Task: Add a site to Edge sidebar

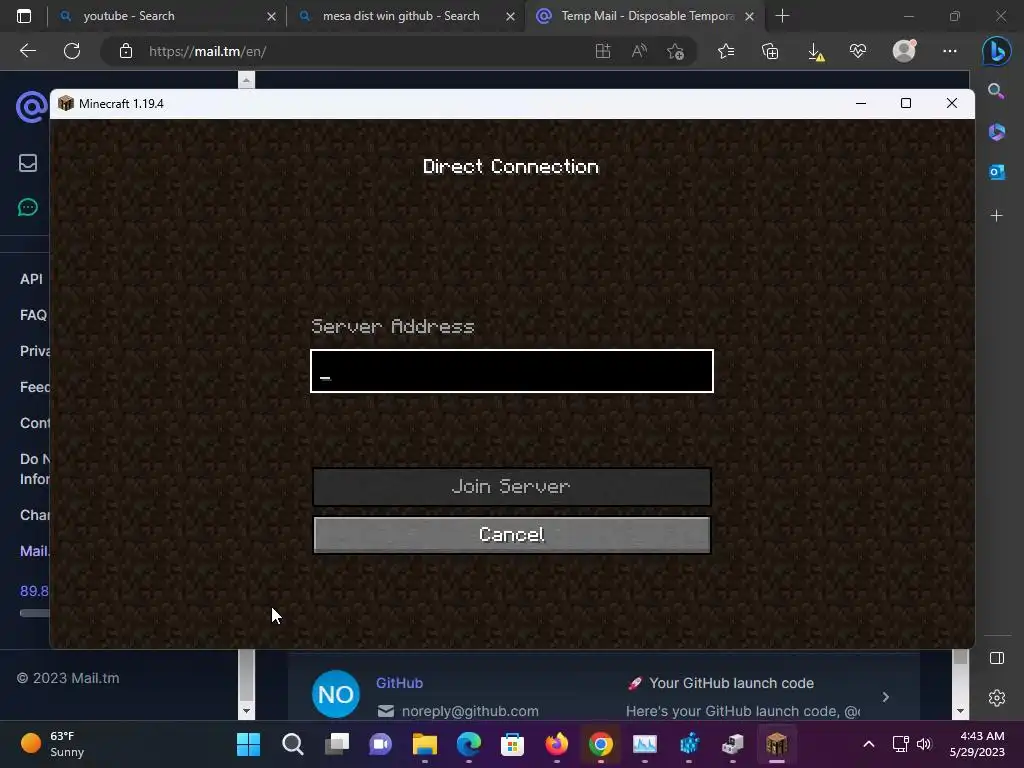Action: [997, 216]
